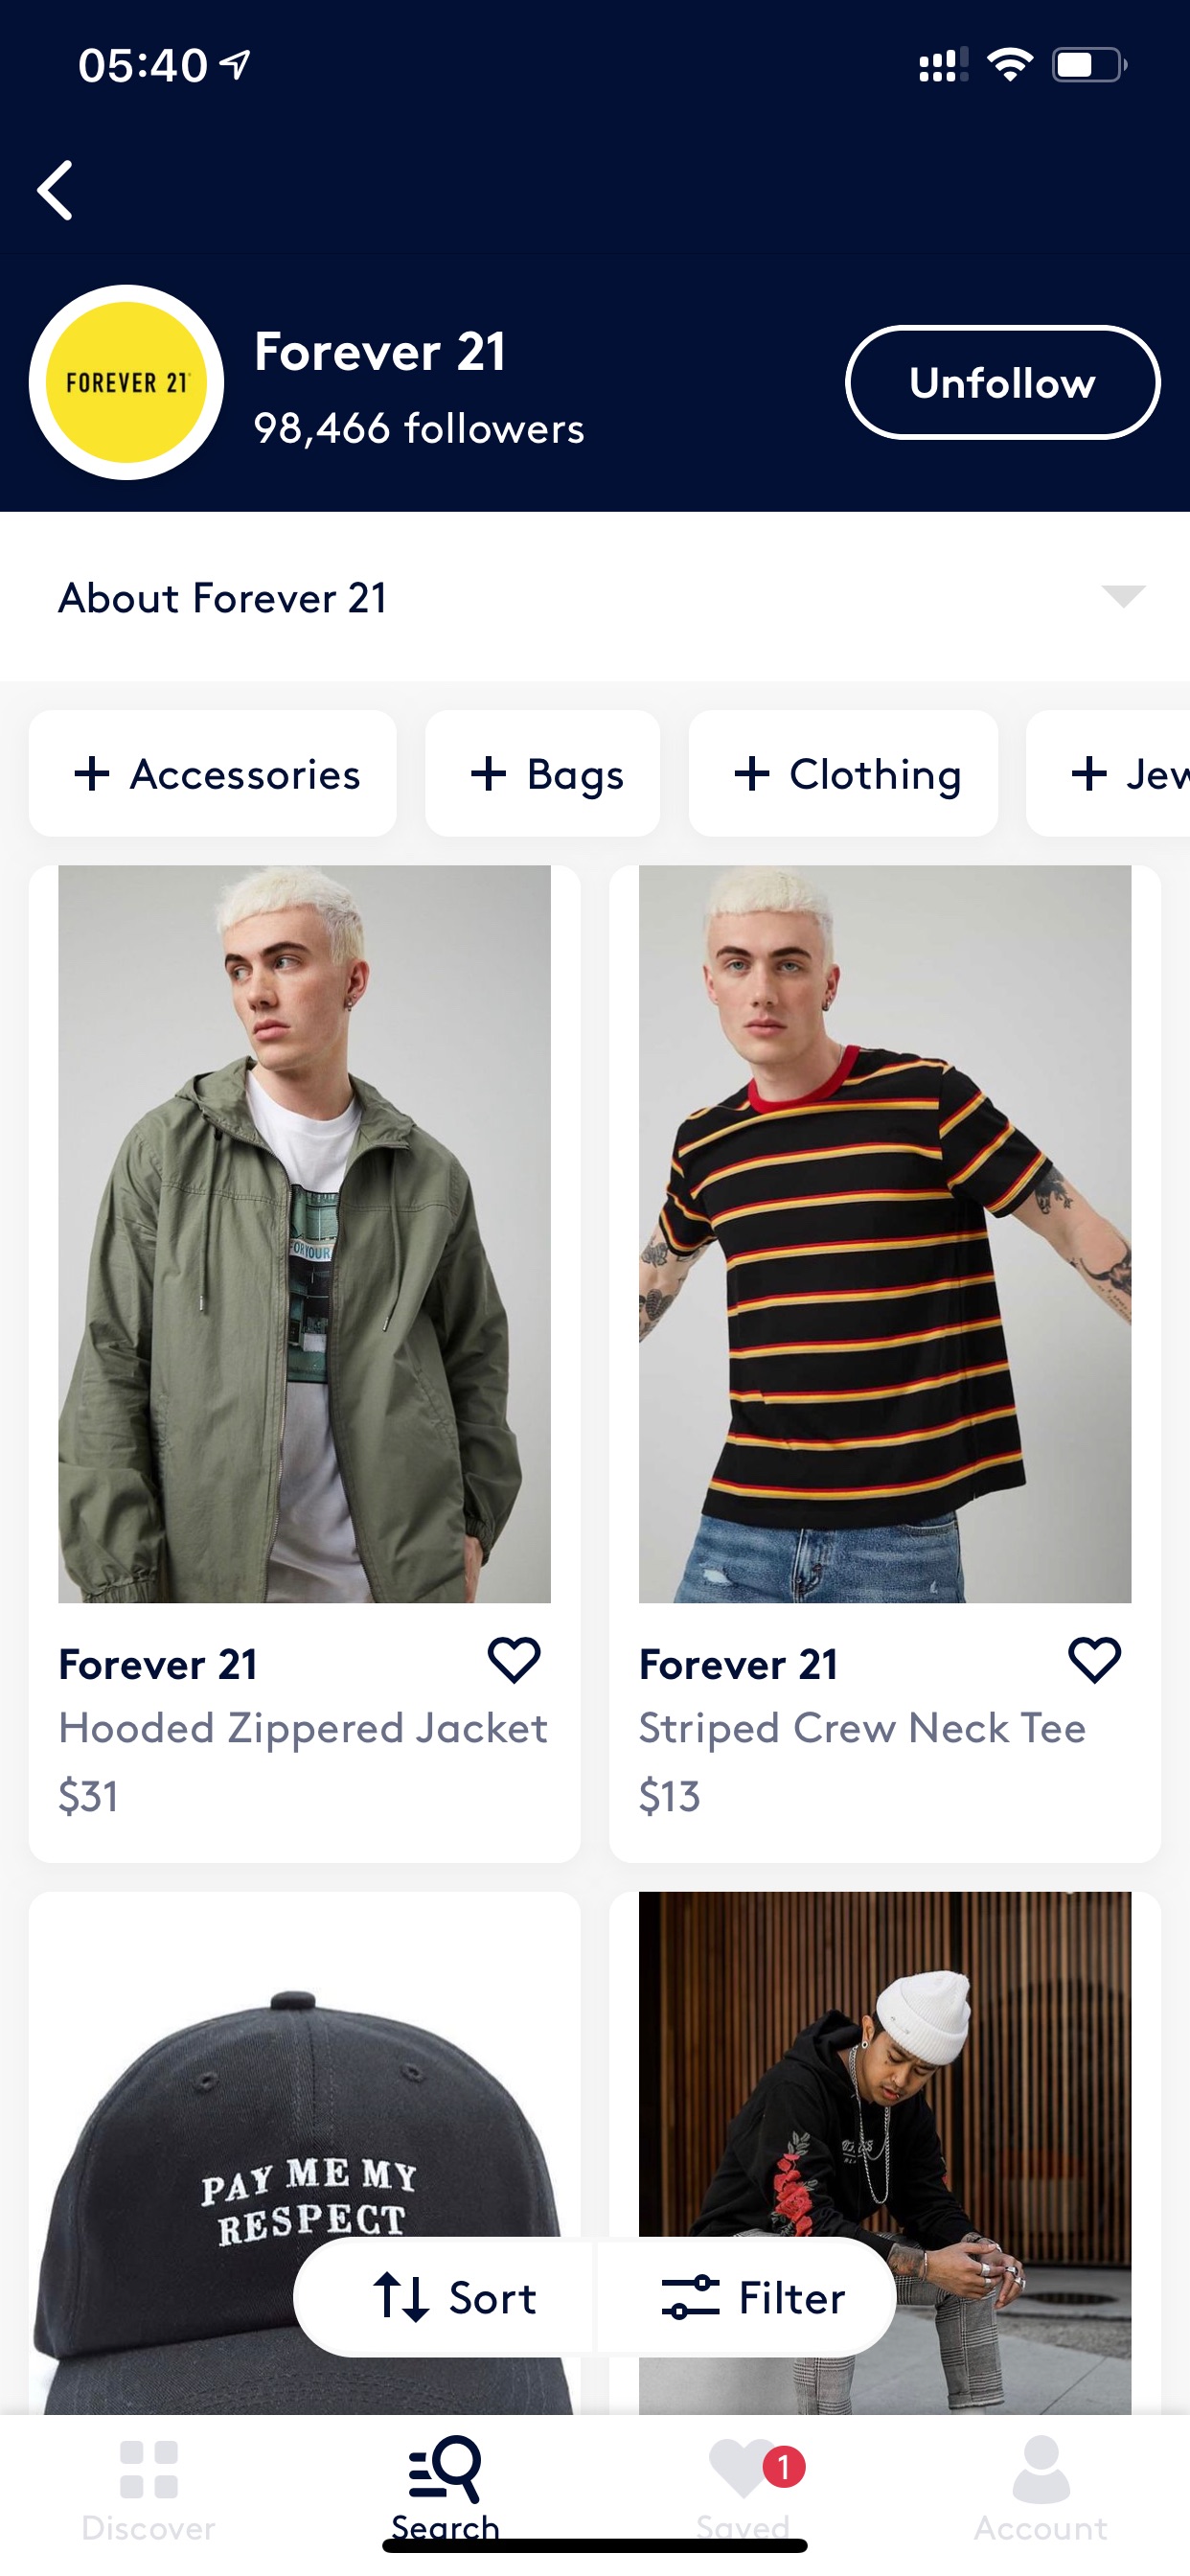
Task: Add the partially visible Jewelry filter
Action: point(1108,773)
